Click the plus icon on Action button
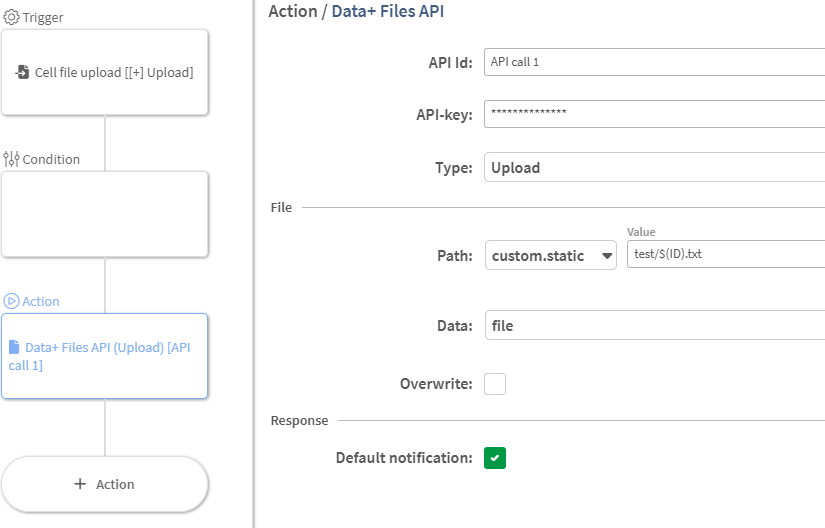825x528 pixels. tap(80, 484)
